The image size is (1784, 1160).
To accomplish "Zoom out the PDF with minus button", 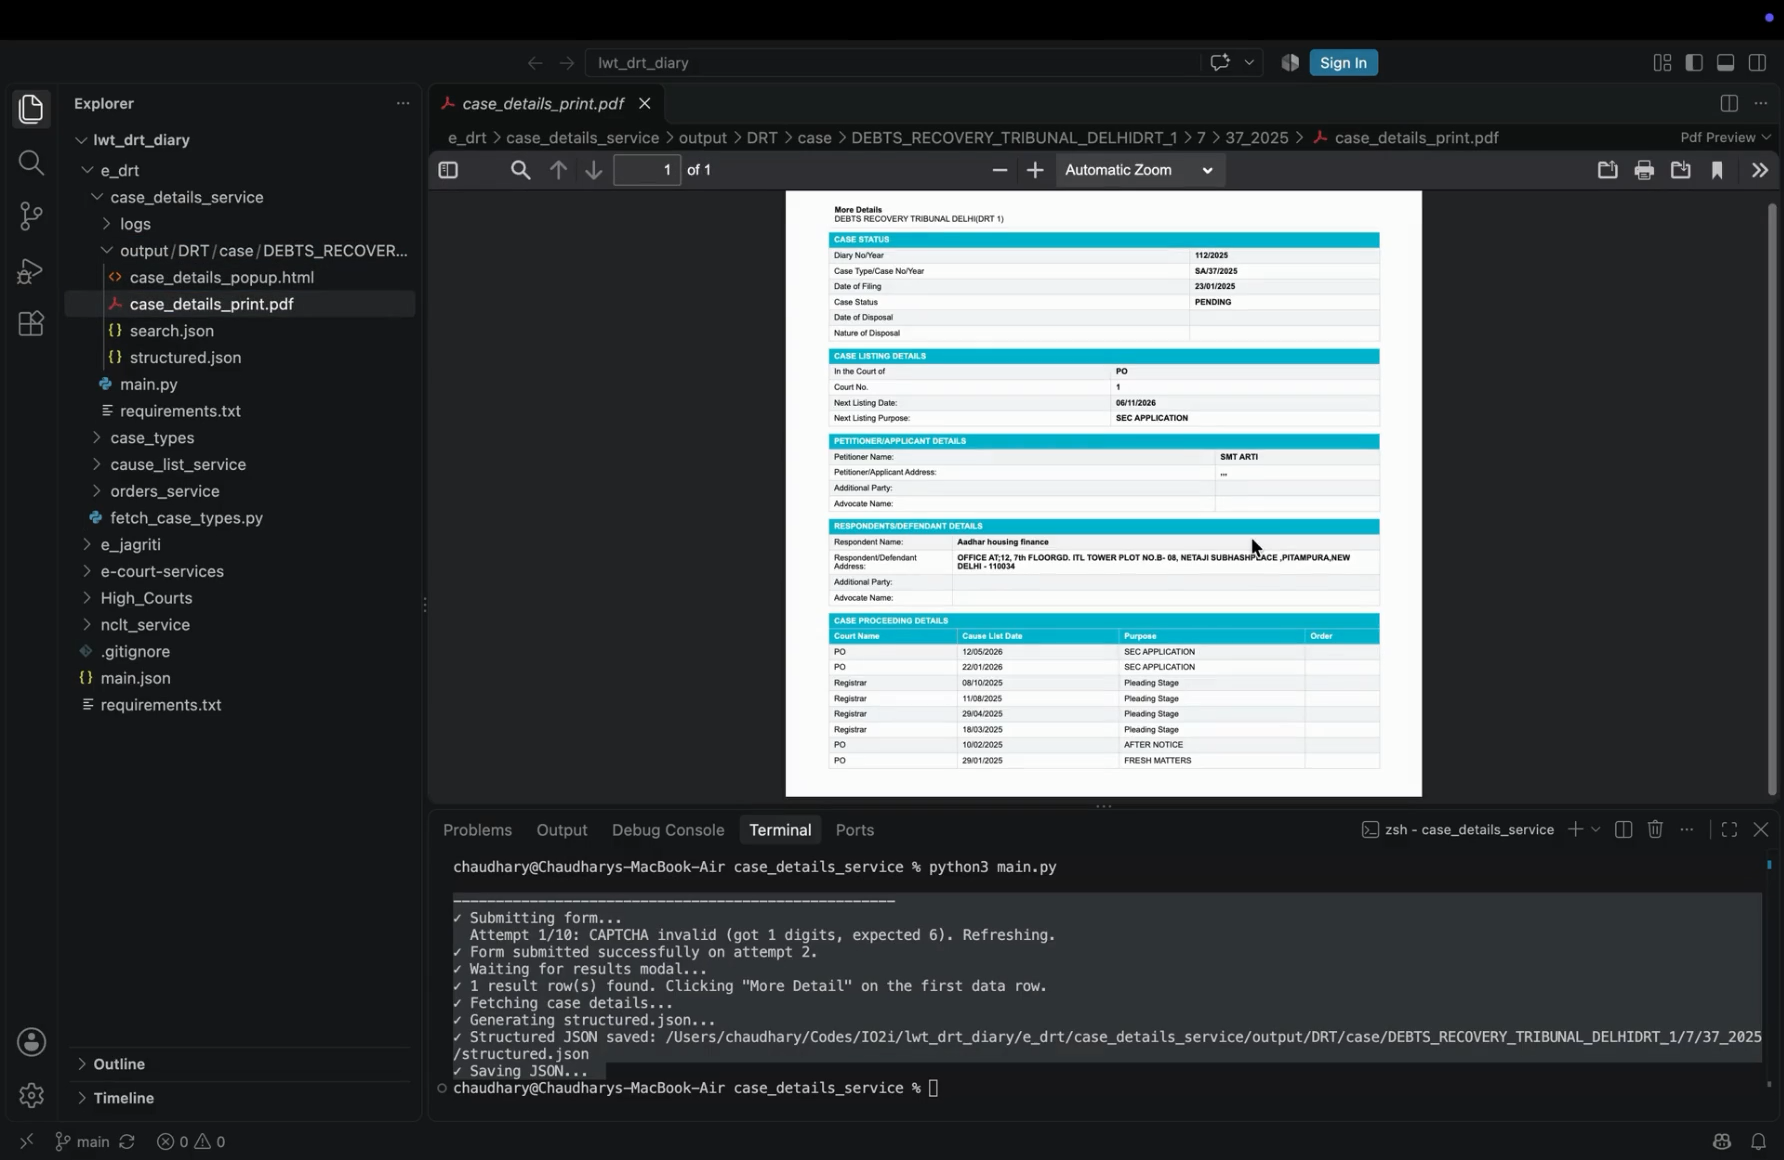I will (999, 170).
